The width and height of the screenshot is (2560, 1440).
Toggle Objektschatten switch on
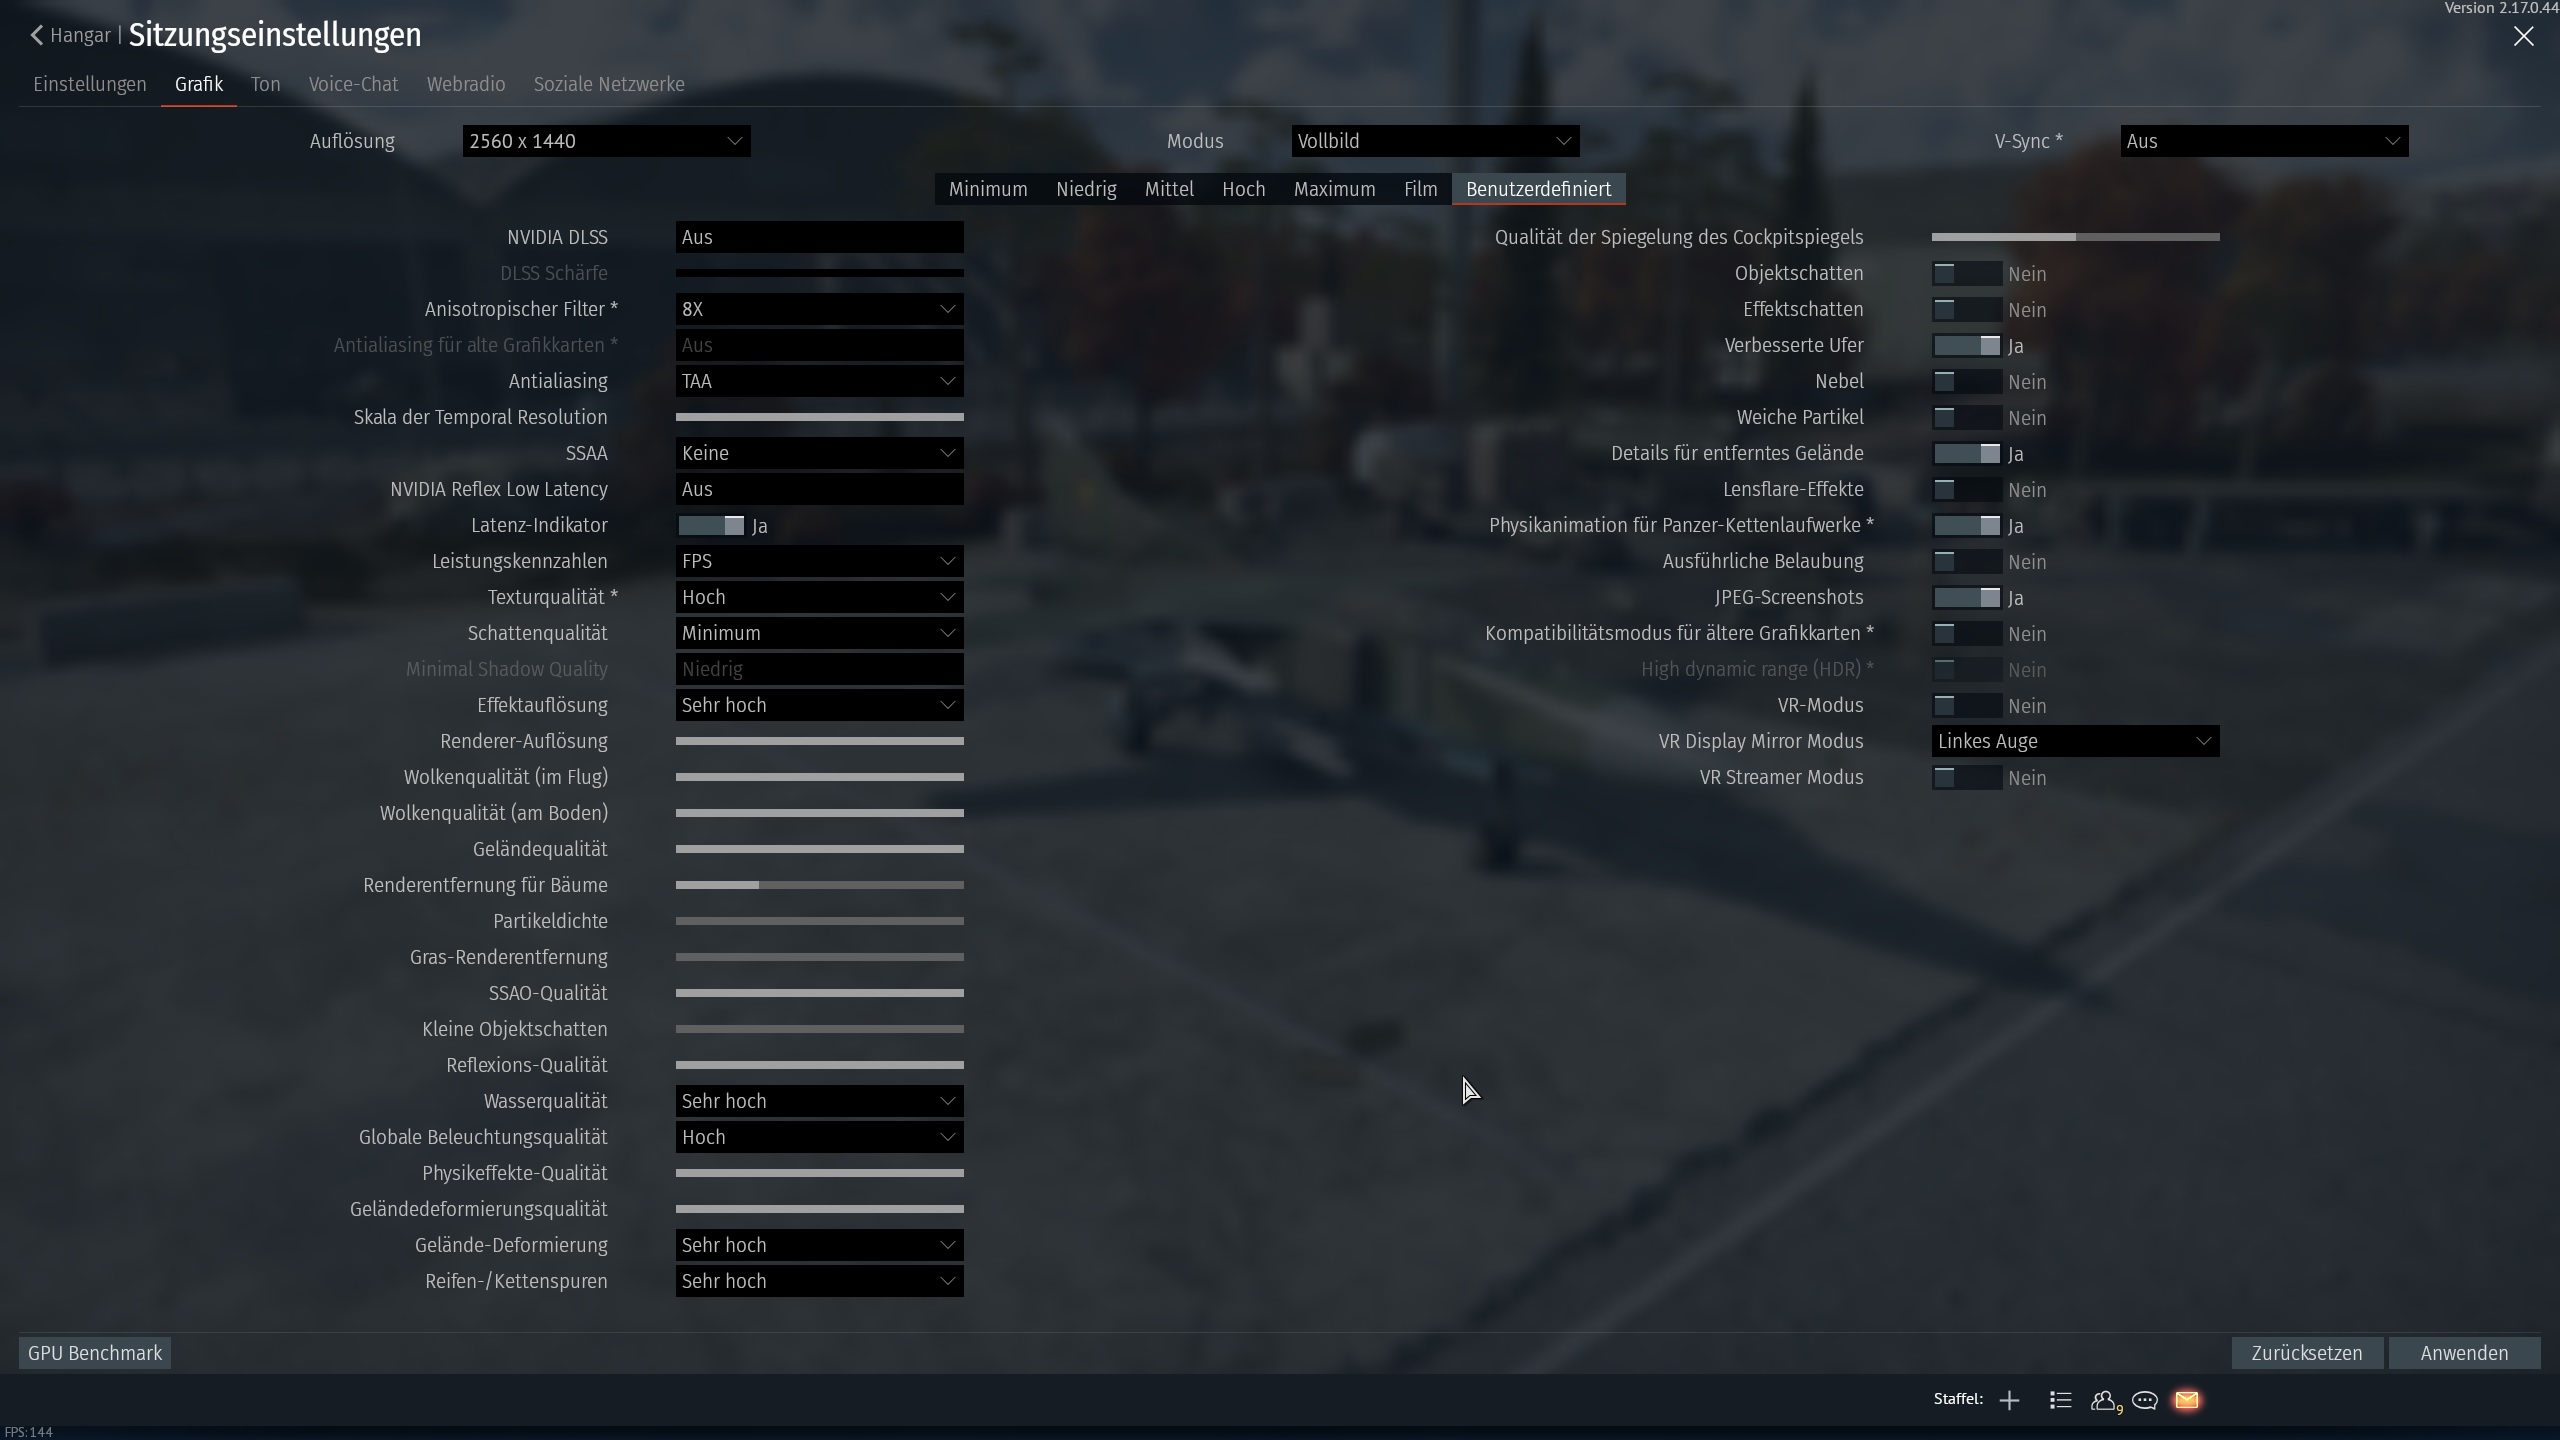pos(1966,274)
